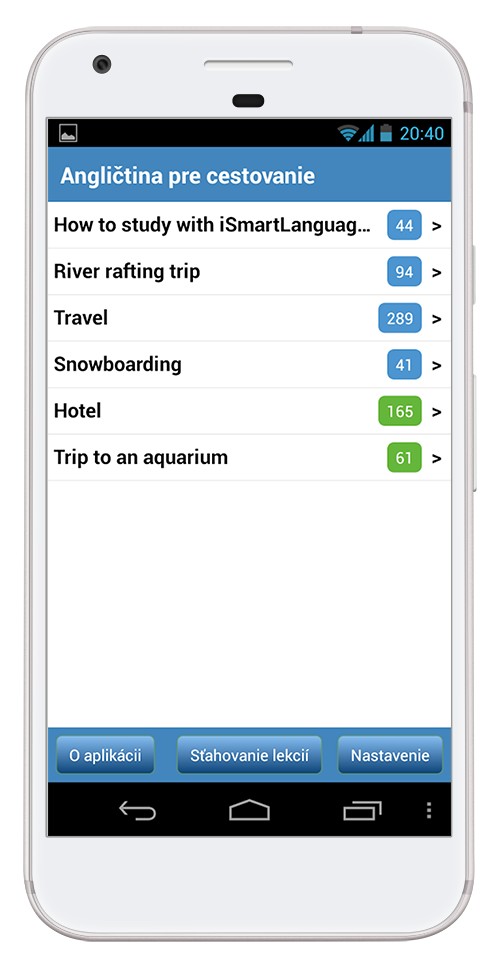Open the recent apps icon

click(x=362, y=811)
